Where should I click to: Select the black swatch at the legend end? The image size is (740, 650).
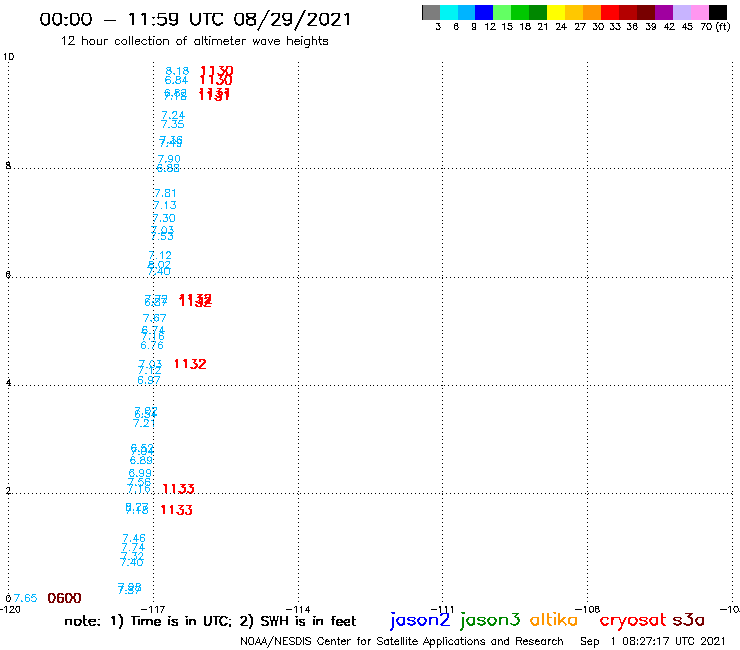point(718,12)
